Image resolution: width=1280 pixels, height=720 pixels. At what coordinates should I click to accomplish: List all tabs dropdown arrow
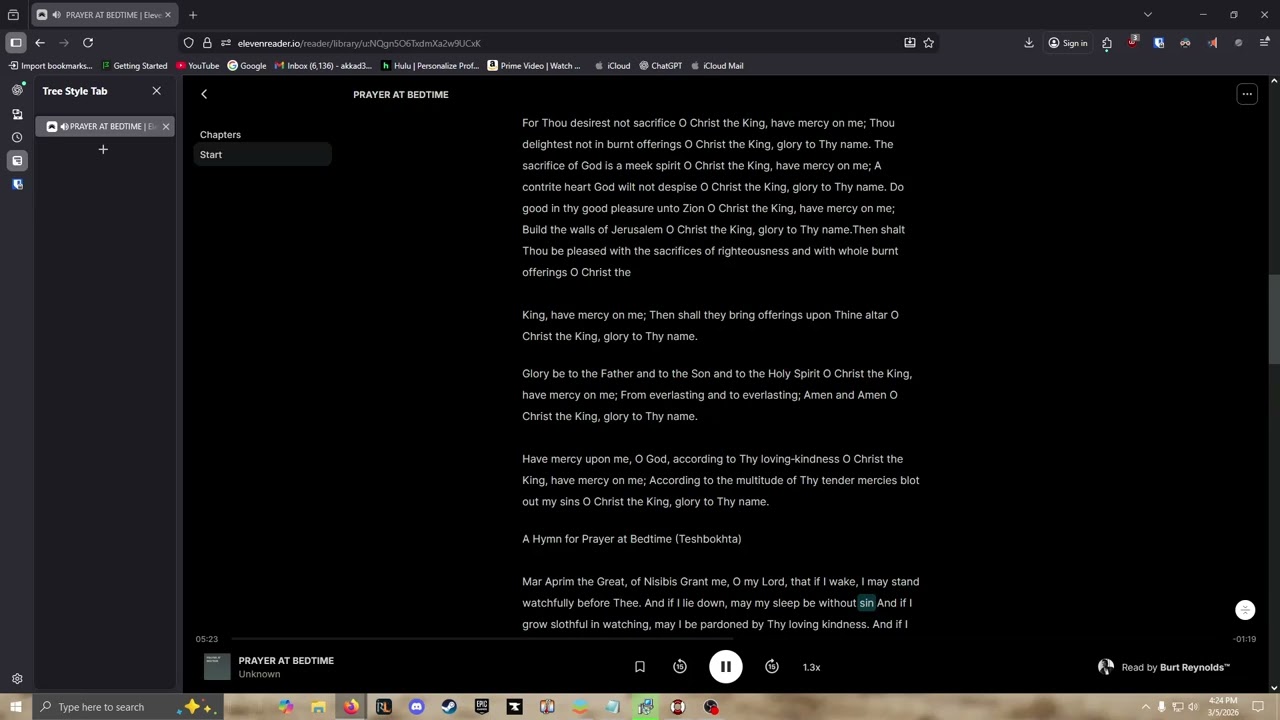click(1148, 15)
